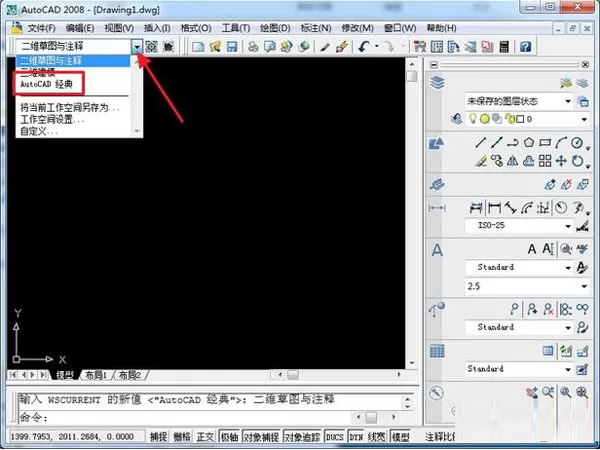Select the Circle tool in dashboard
600x450 pixels.
577,143
